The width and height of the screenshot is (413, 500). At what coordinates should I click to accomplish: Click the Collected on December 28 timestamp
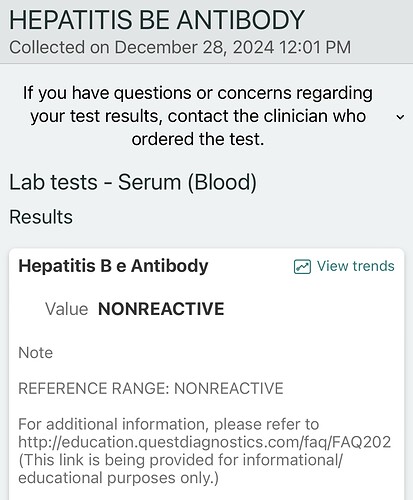(180, 47)
